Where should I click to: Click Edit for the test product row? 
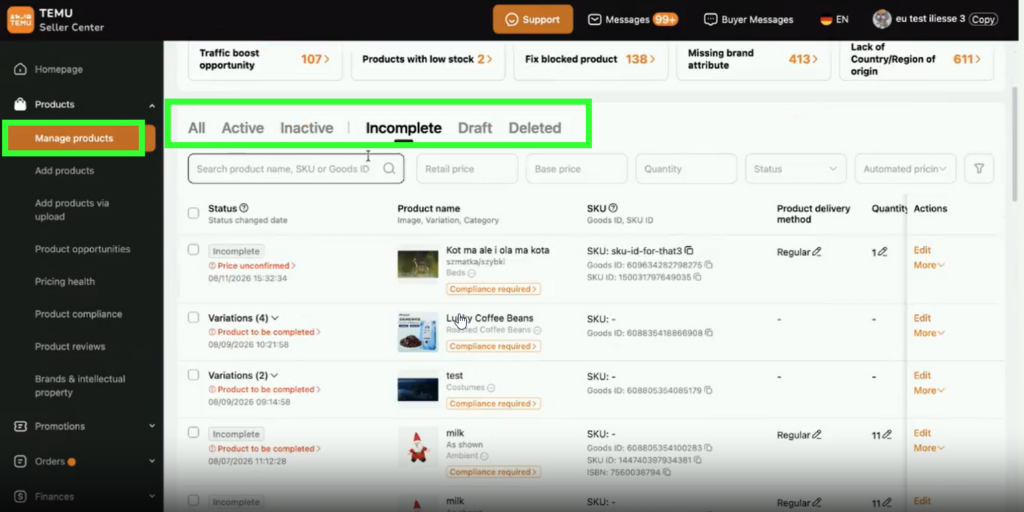click(922, 376)
